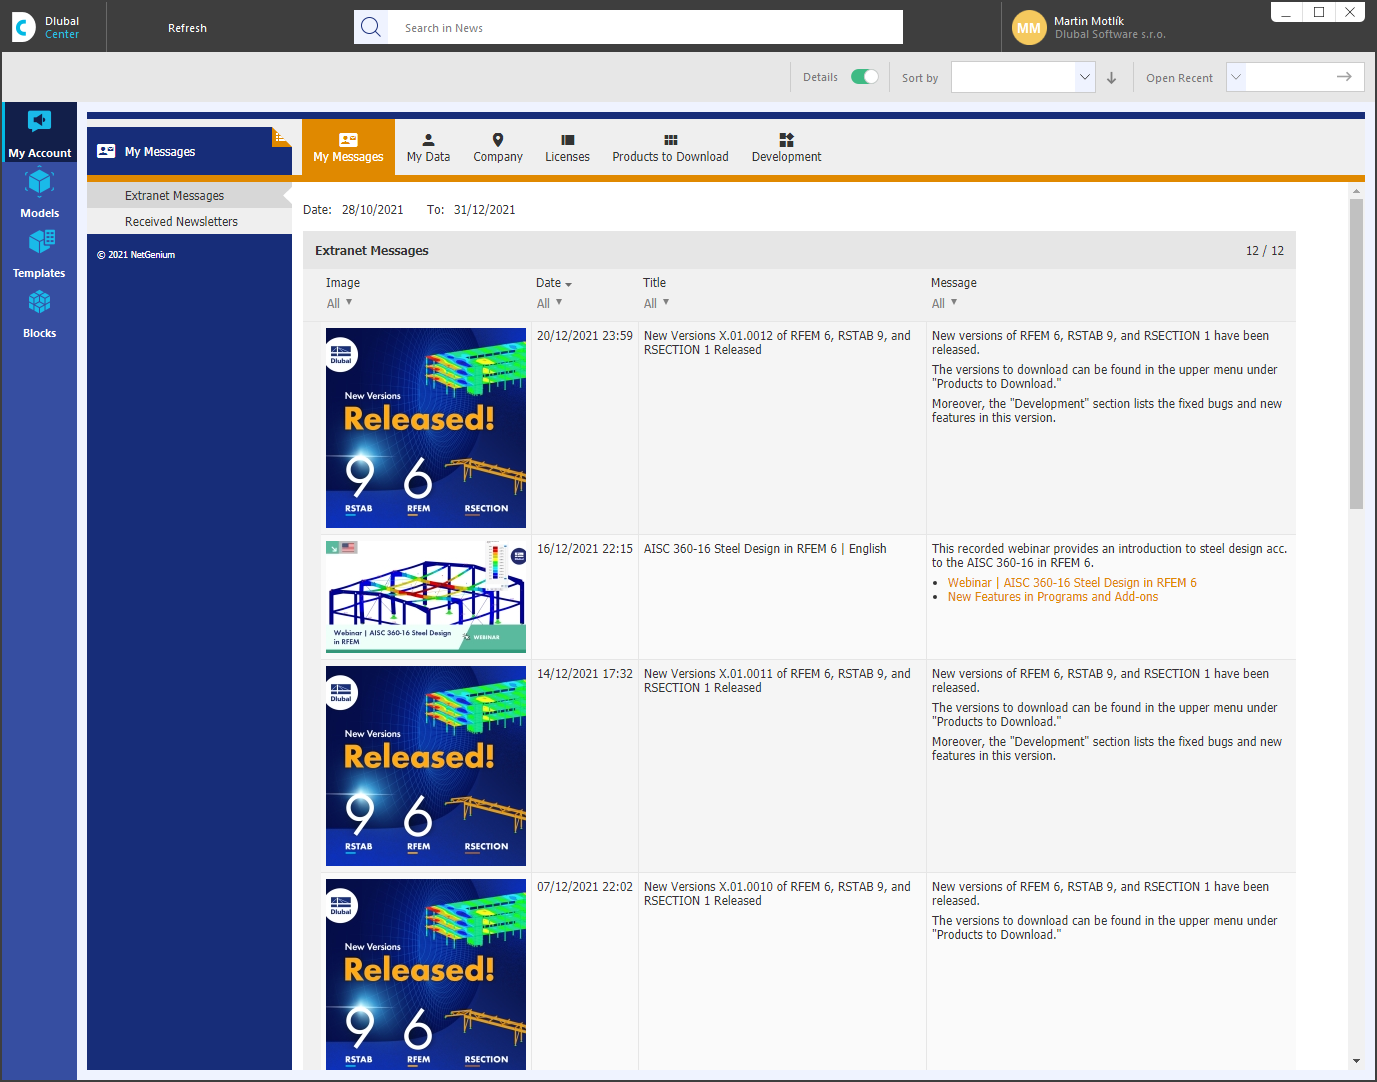Open the Models sidebar section

40,193
